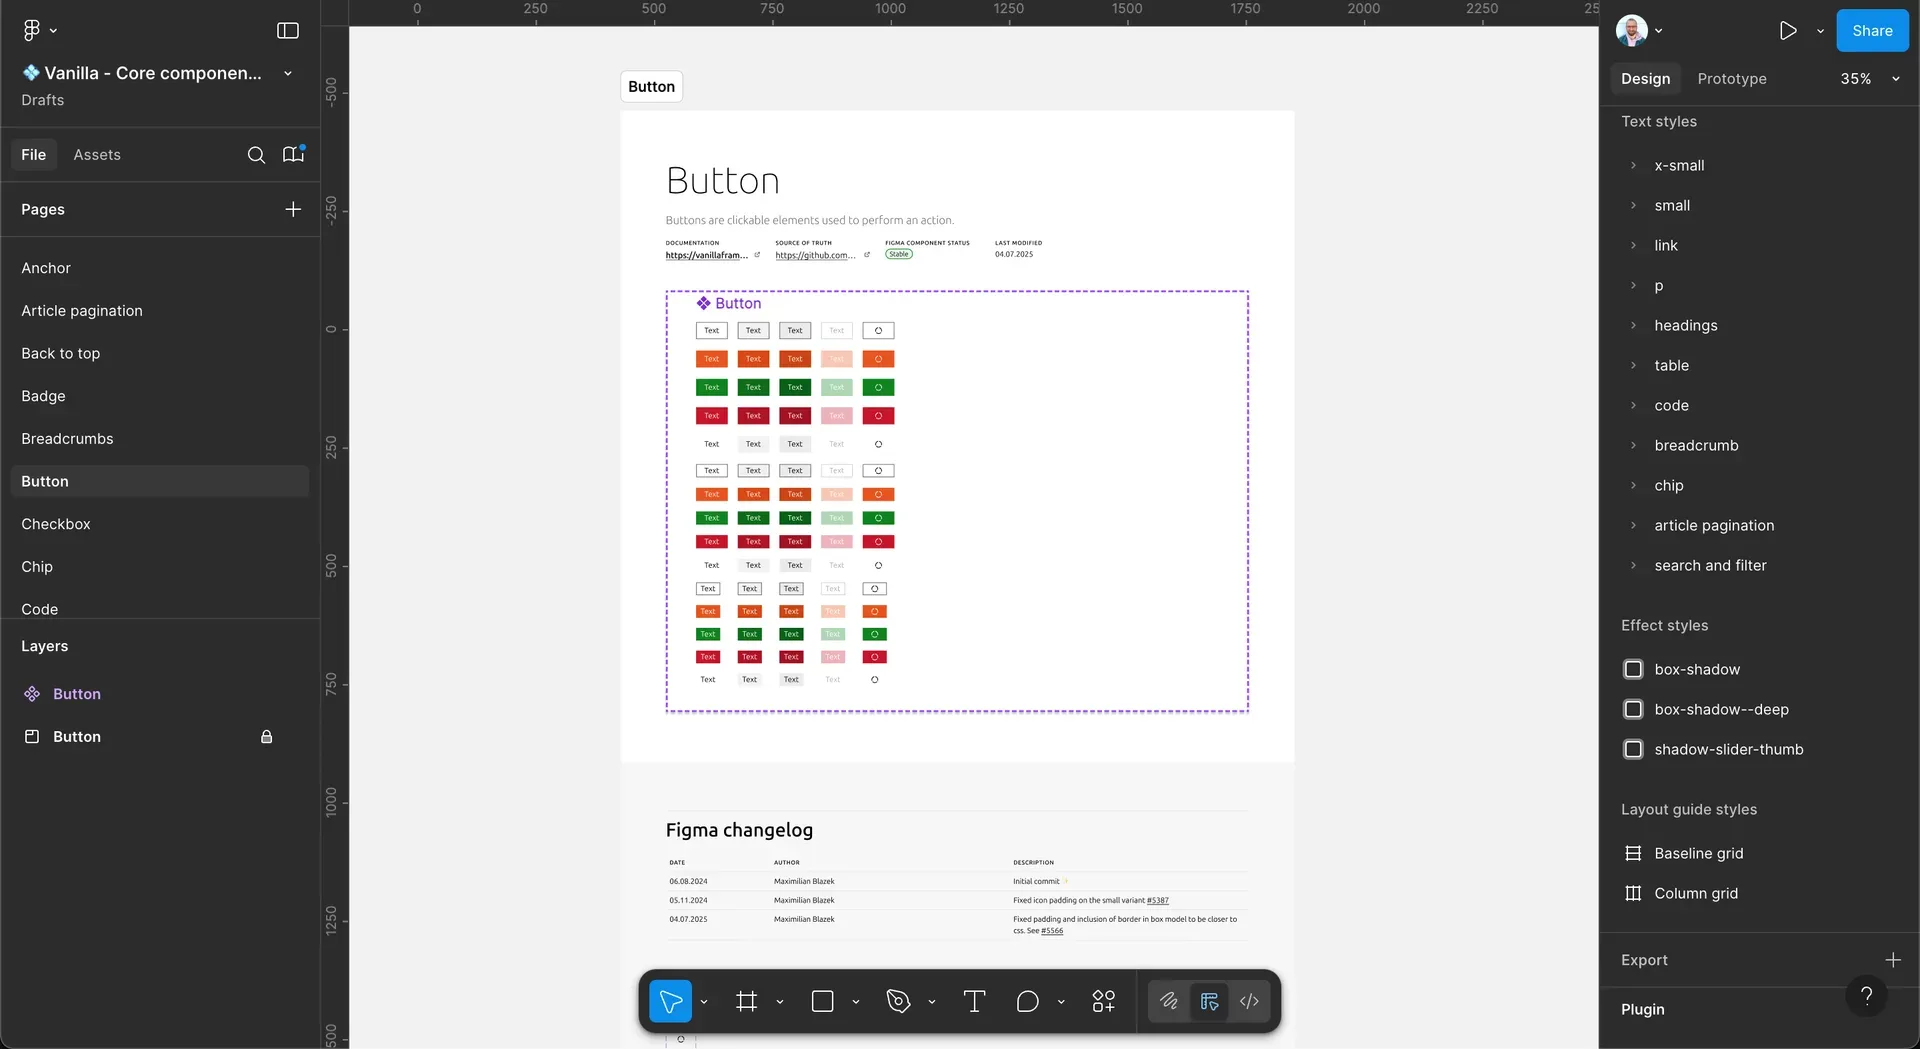
Task: Open Dev Mode code view with the </> icon
Action: coord(1250,1001)
